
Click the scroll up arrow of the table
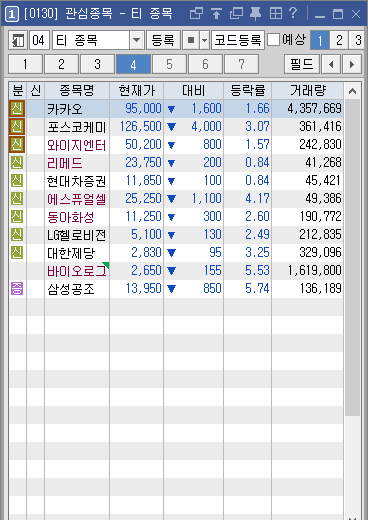[x=352, y=91]
